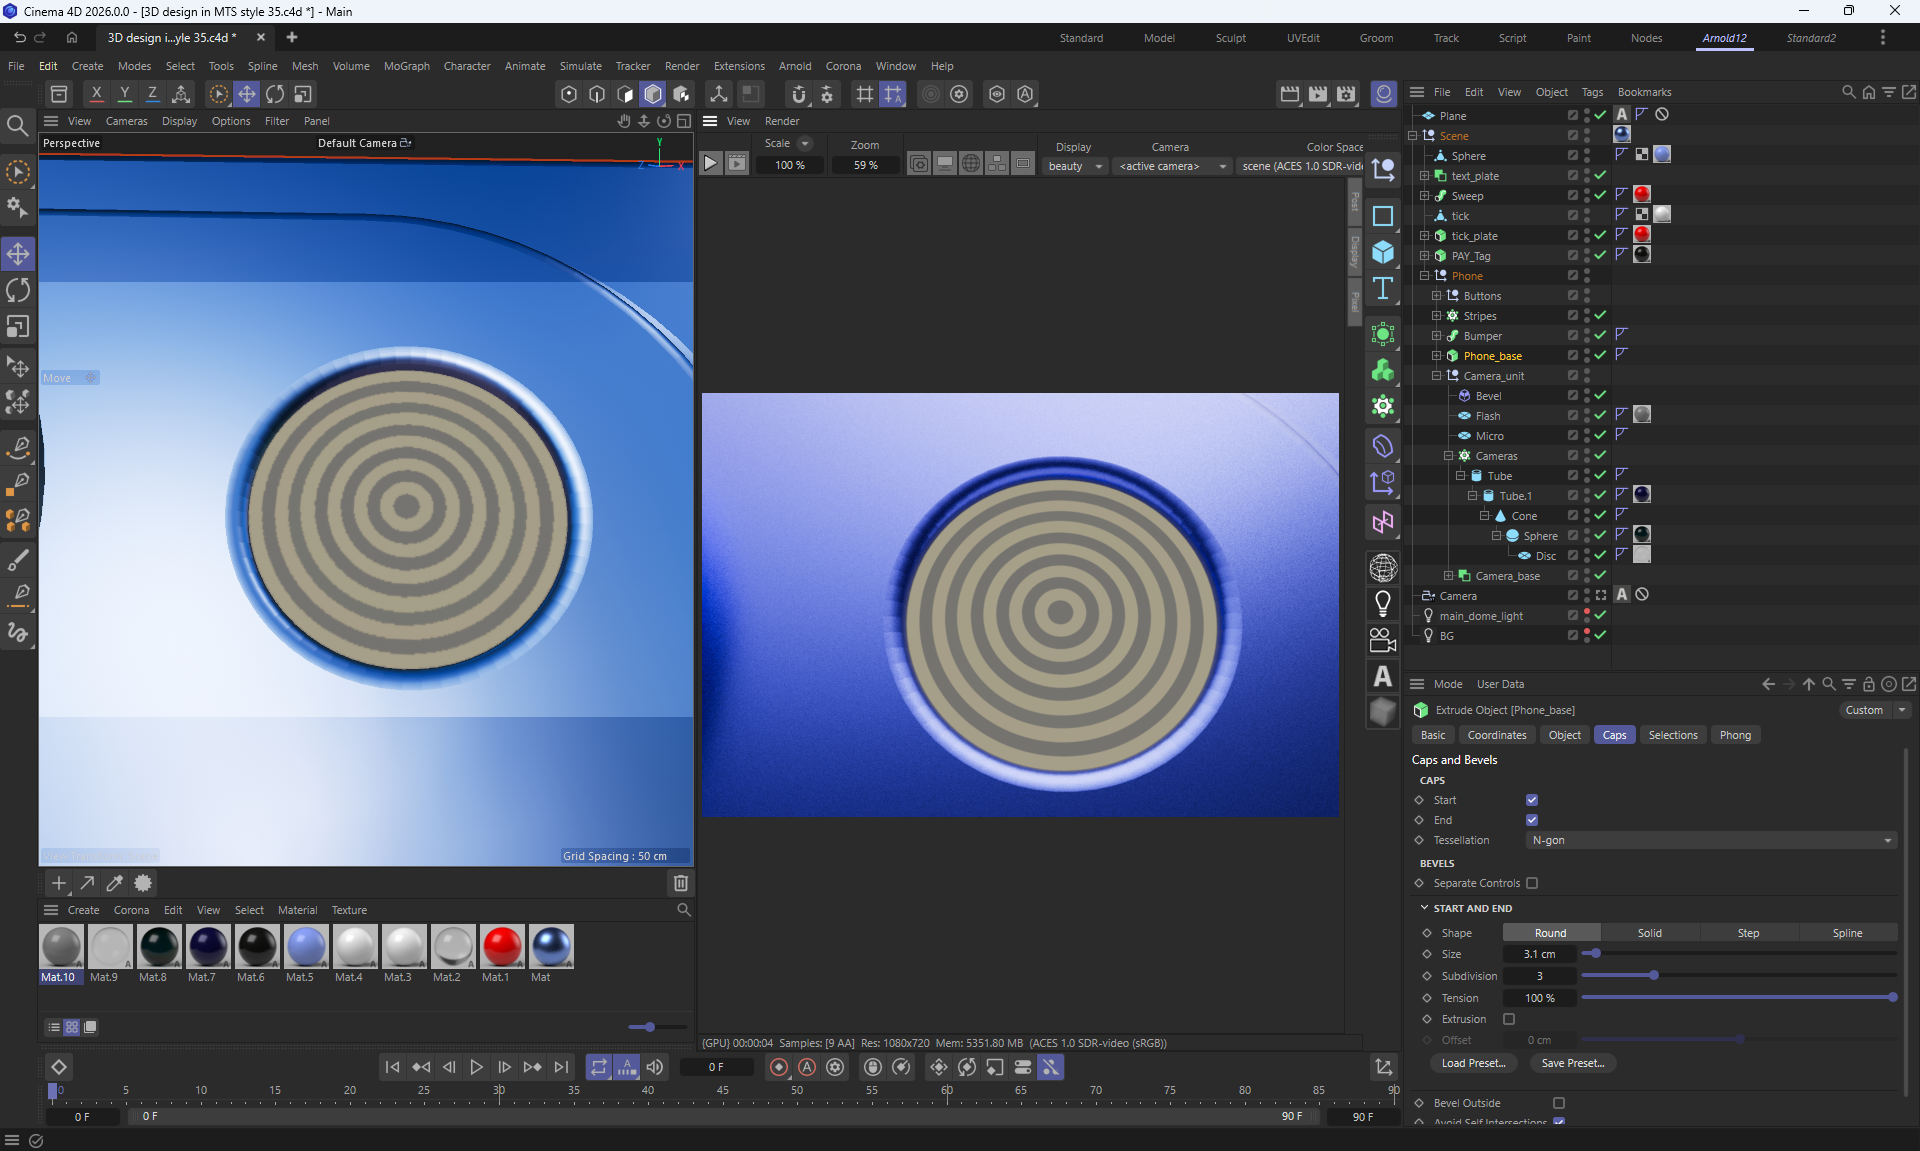Delete using the trash bin icon

[x=681, y=883]
